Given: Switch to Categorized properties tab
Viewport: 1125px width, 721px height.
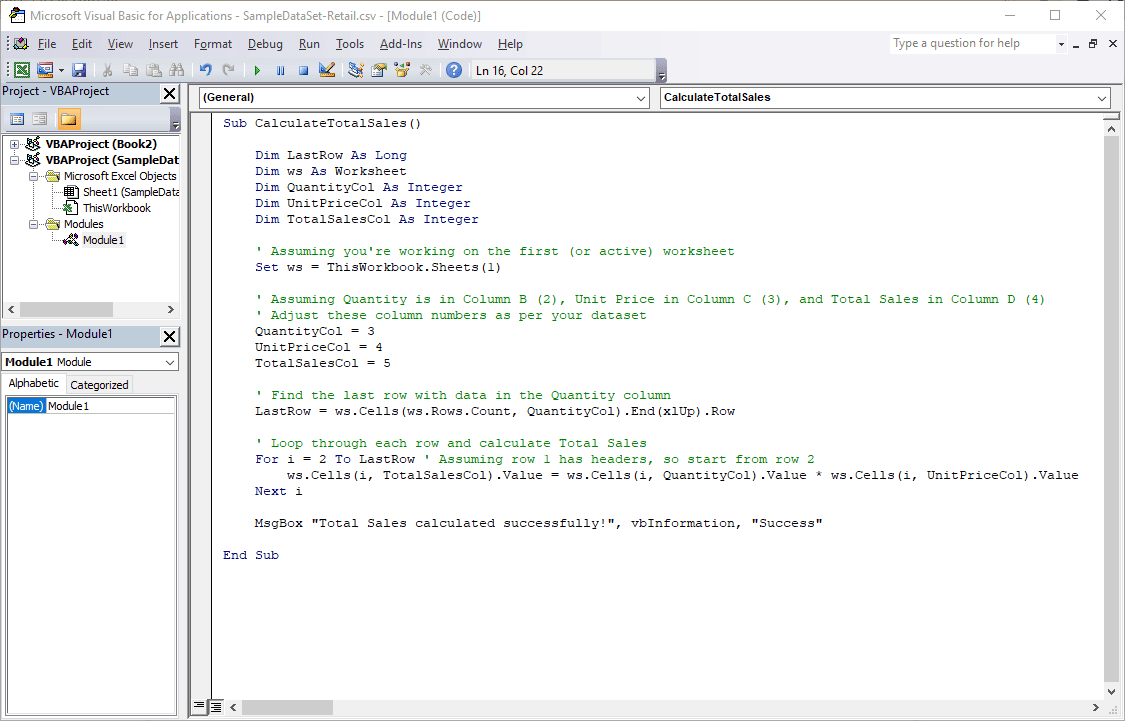Looking at the screenshot, I should tap(99, 385).
